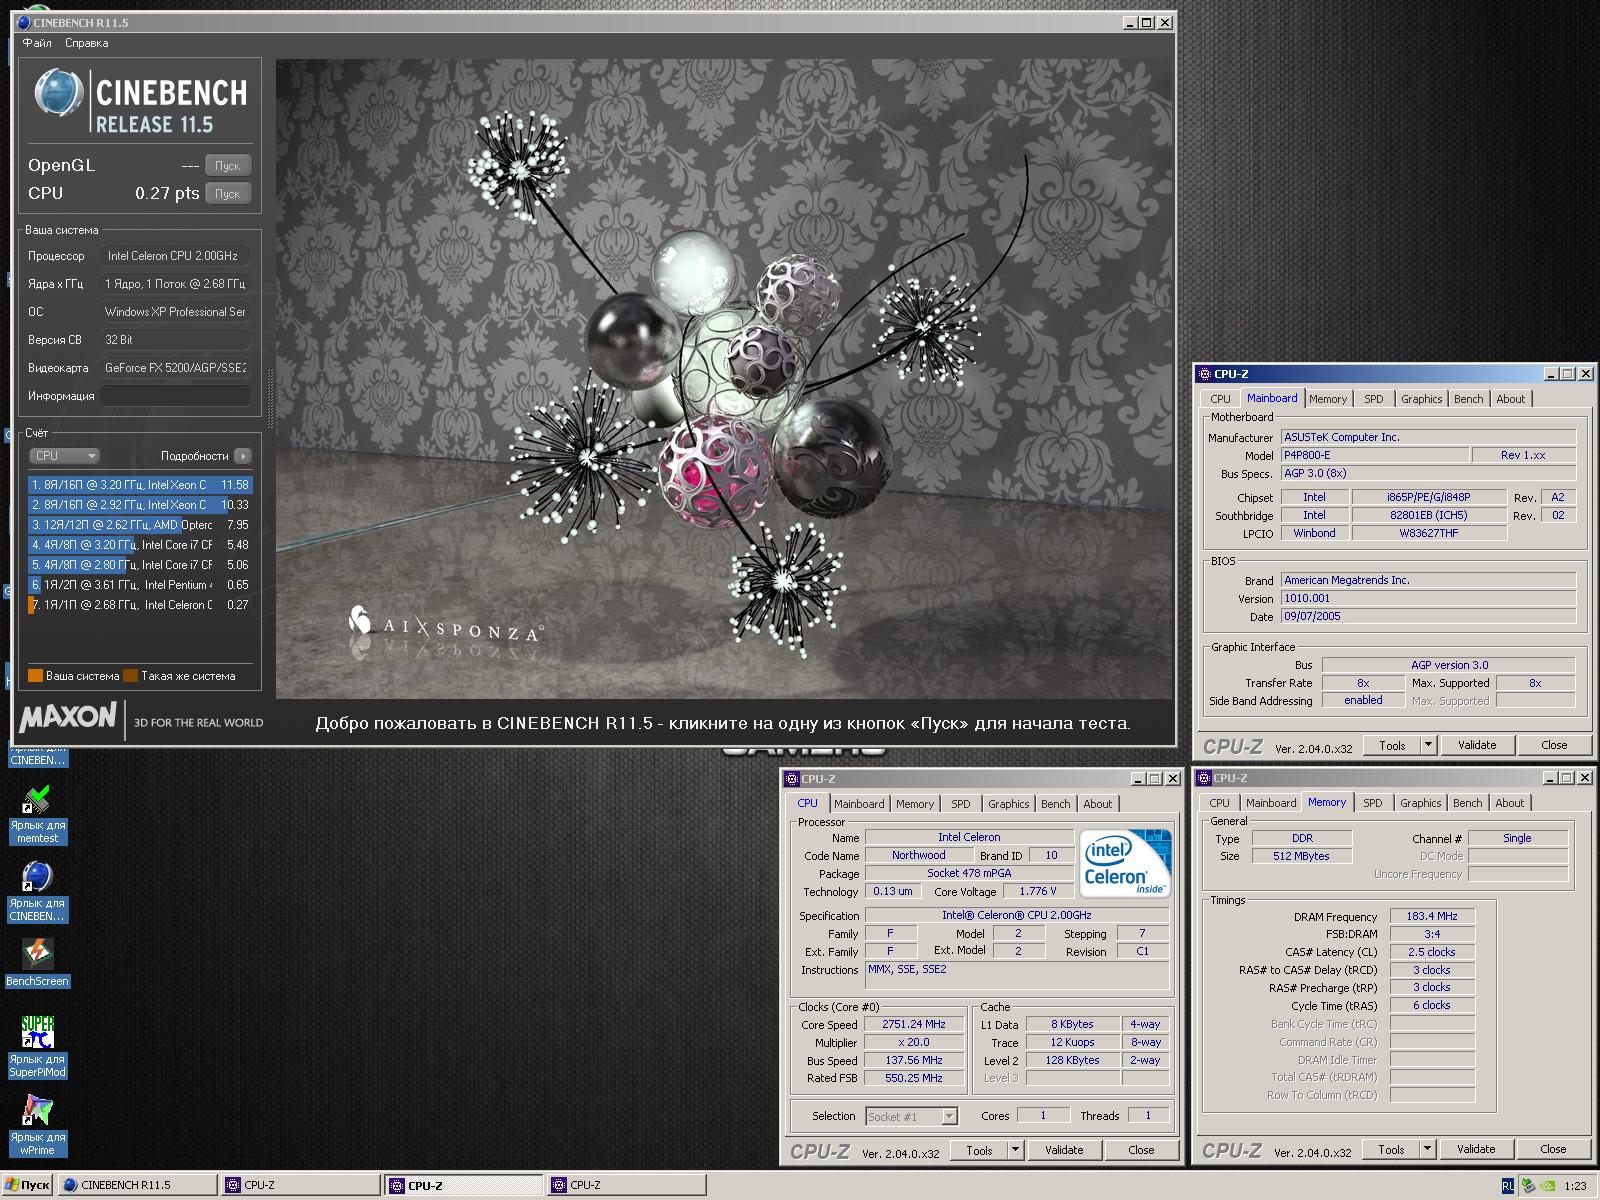Start the CPU test with its Пуск button
The height and width of the screenshot is (1200, 1600).
tap(227, 194)
